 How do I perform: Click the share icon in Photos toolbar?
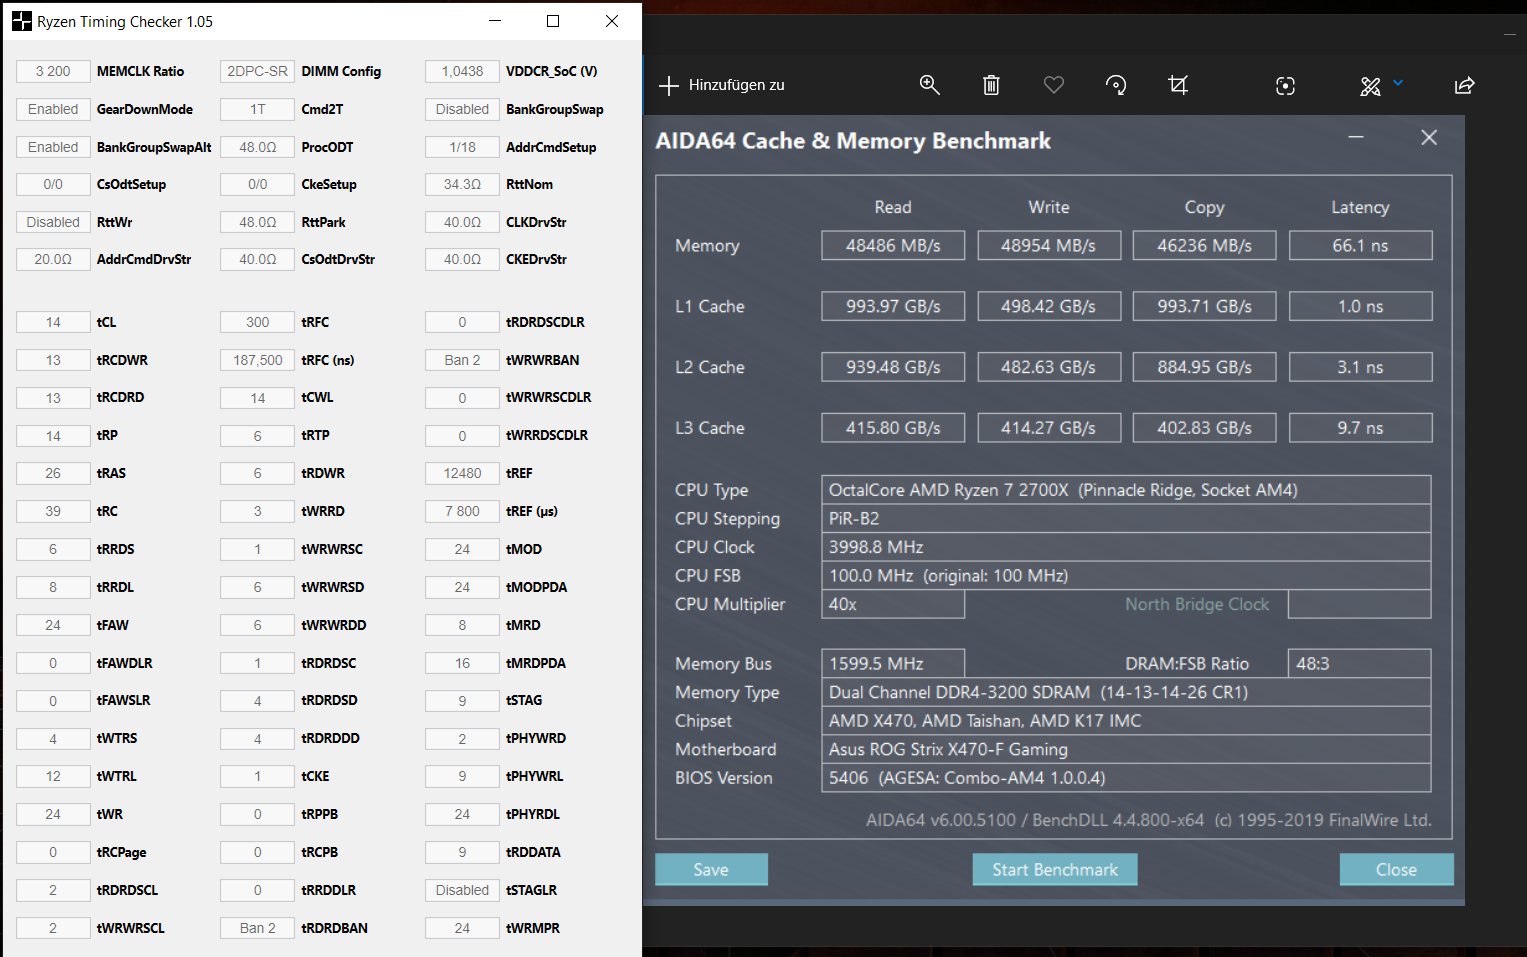tap(1464, 85)
